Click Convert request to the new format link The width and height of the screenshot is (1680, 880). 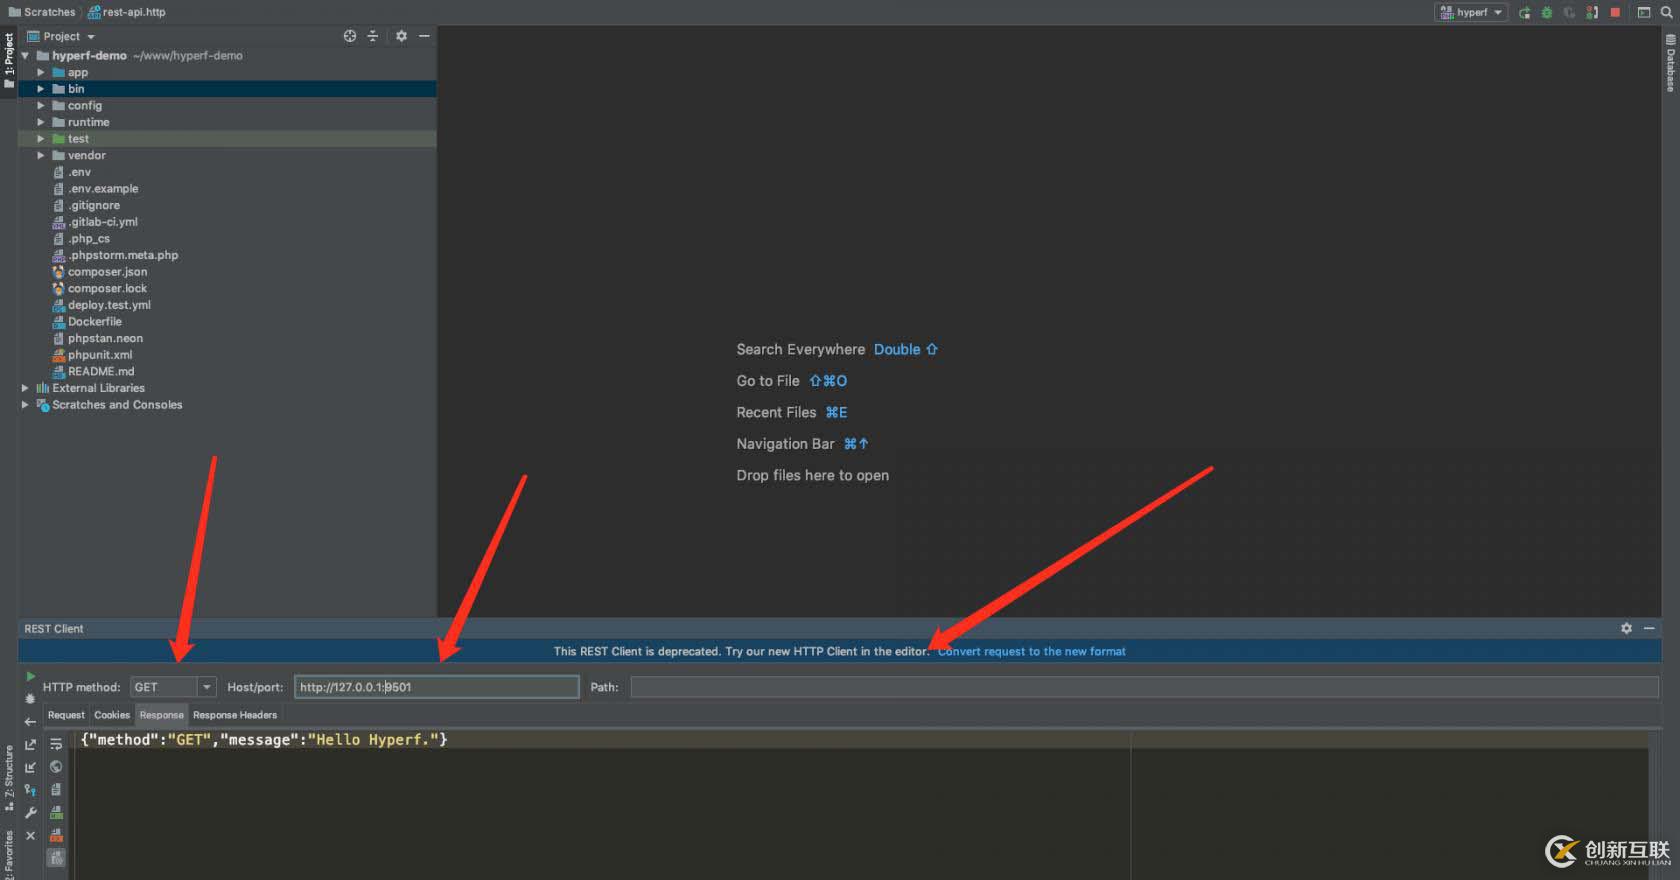click(1032, 651)
